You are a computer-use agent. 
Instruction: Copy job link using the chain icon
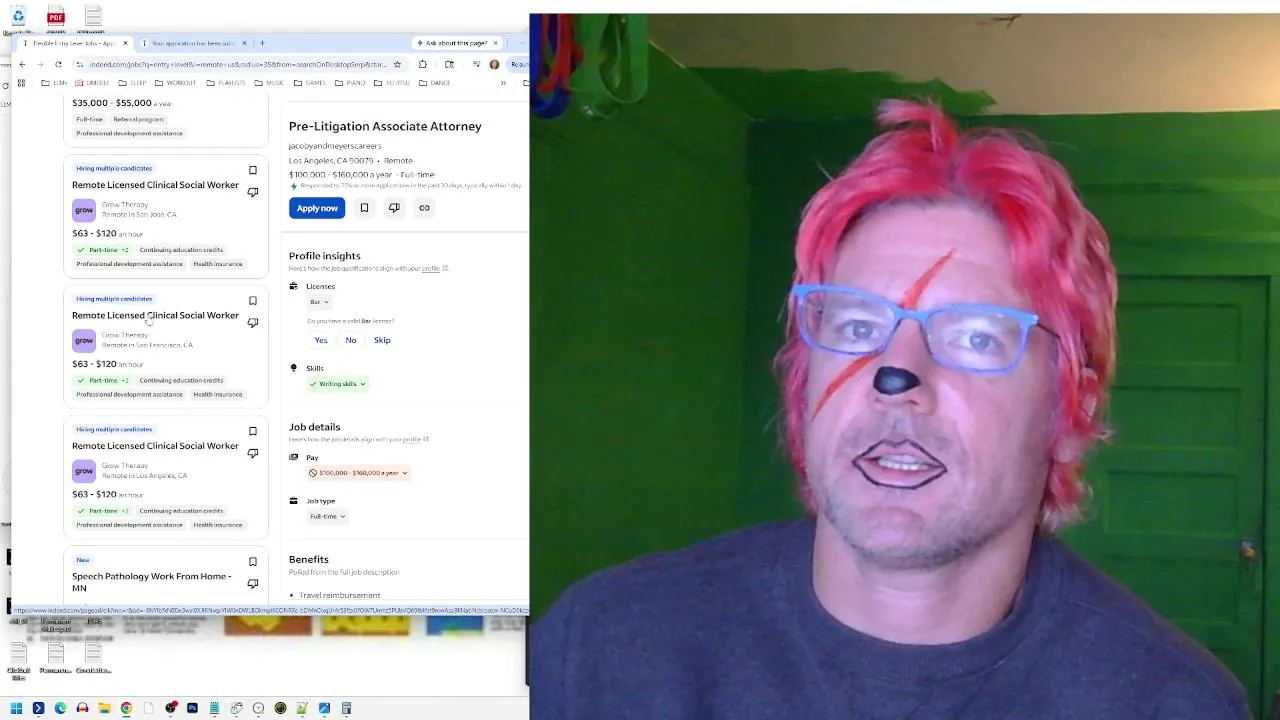tap(424, 208)
